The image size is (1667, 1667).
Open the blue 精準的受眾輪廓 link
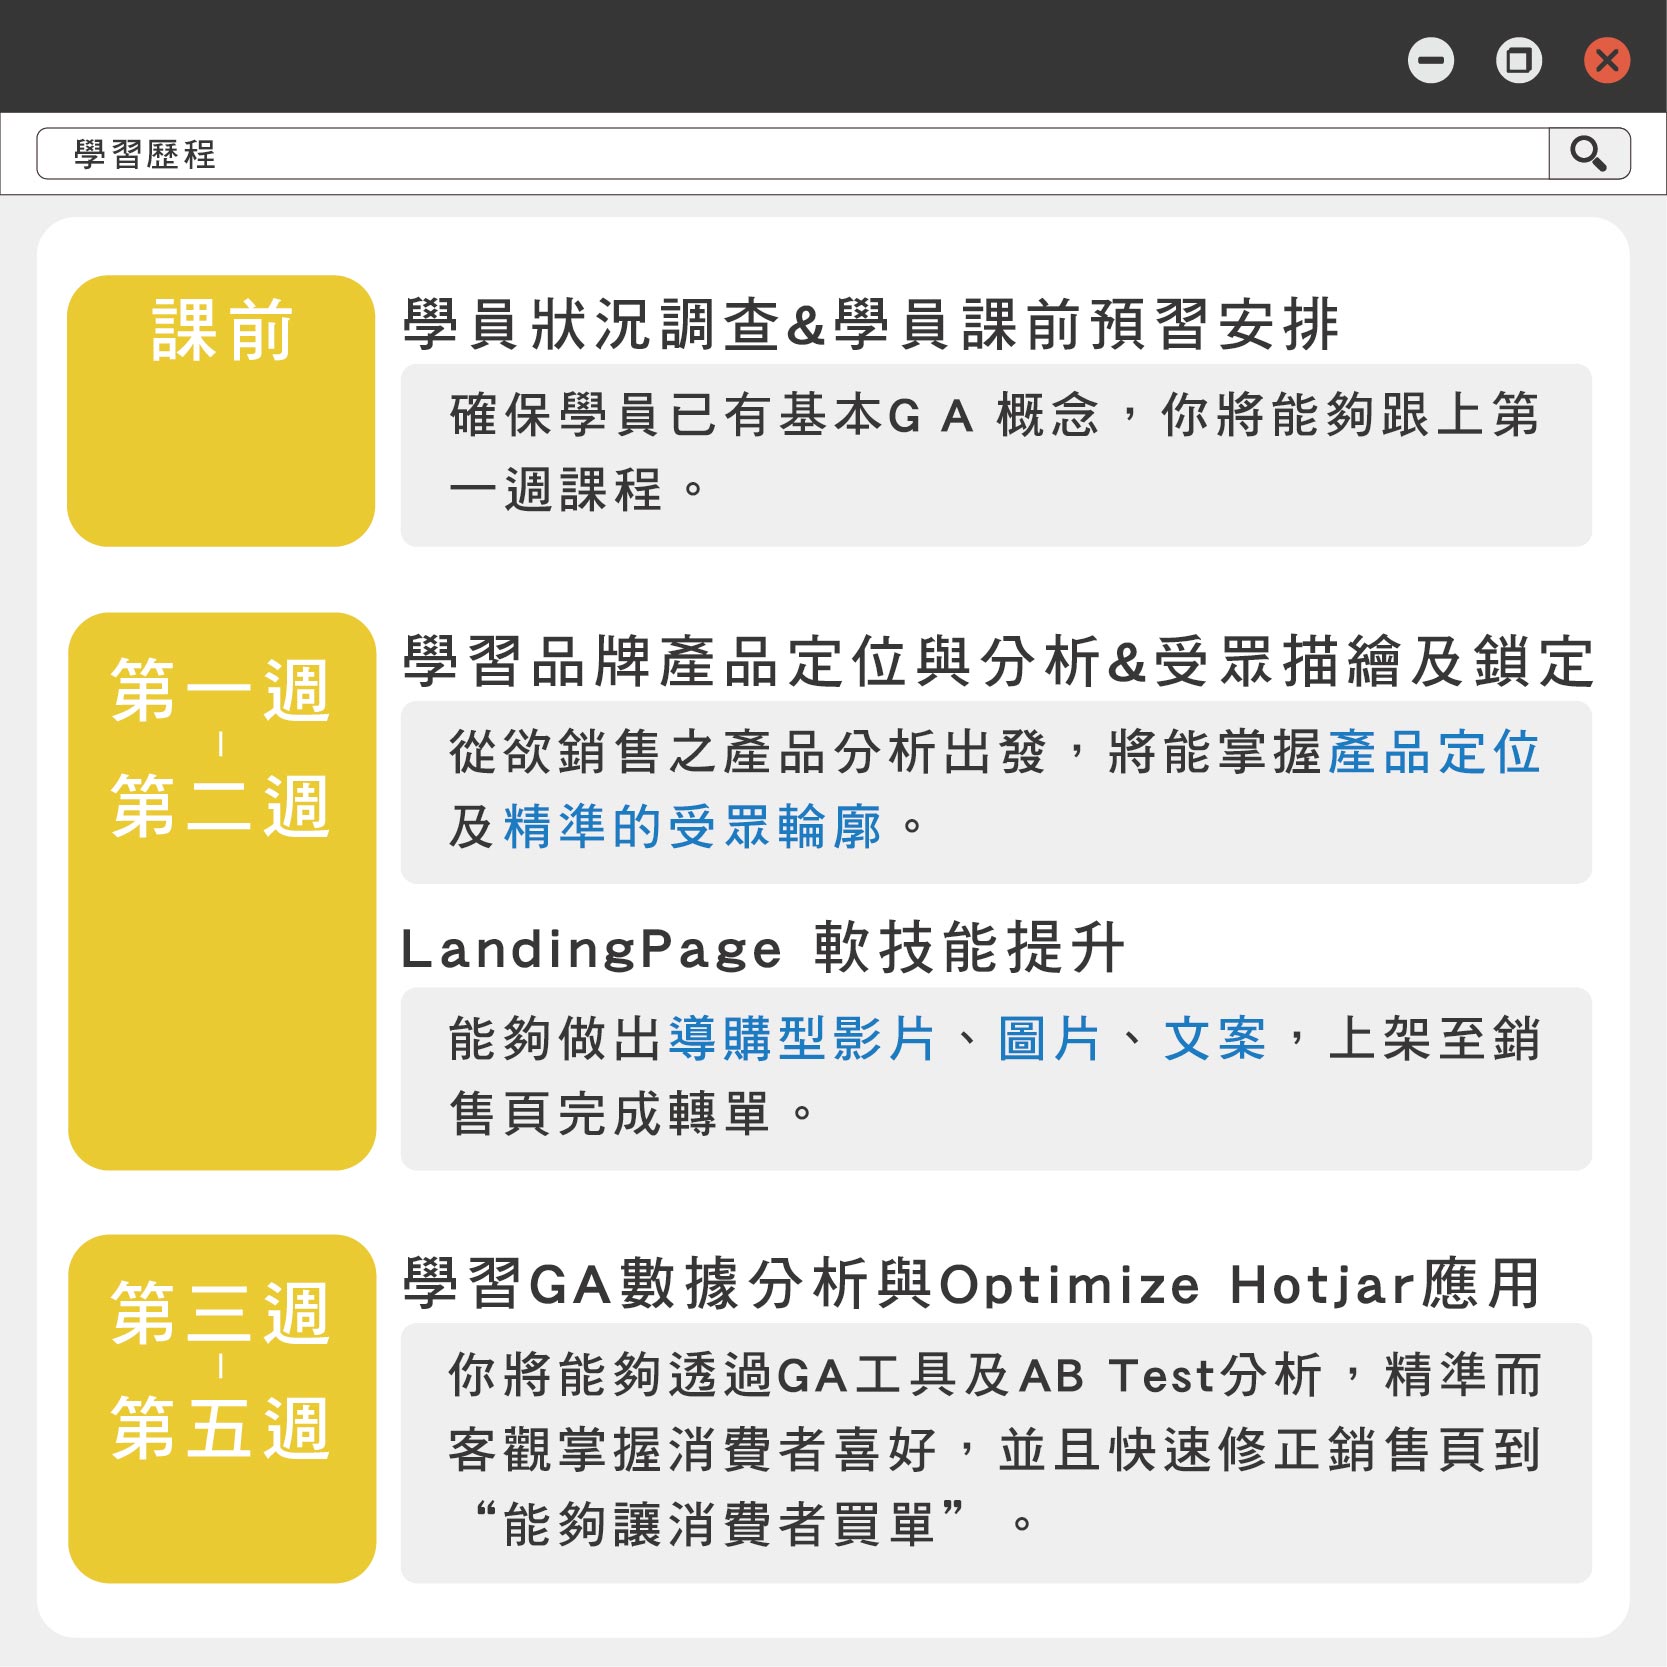click(692, 827)
